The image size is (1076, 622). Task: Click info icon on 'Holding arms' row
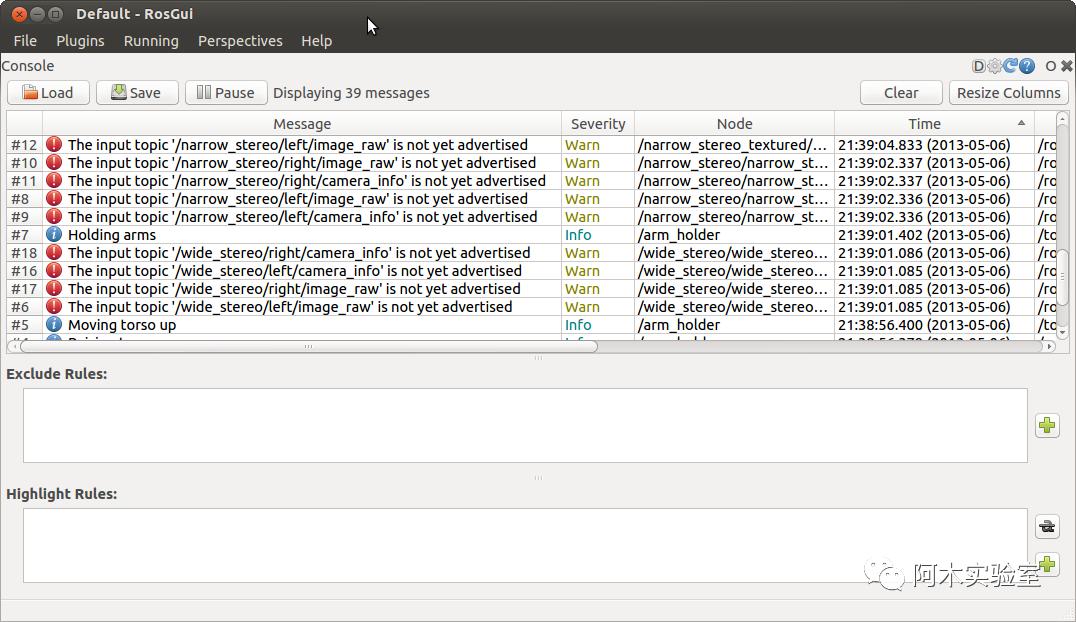54,235
